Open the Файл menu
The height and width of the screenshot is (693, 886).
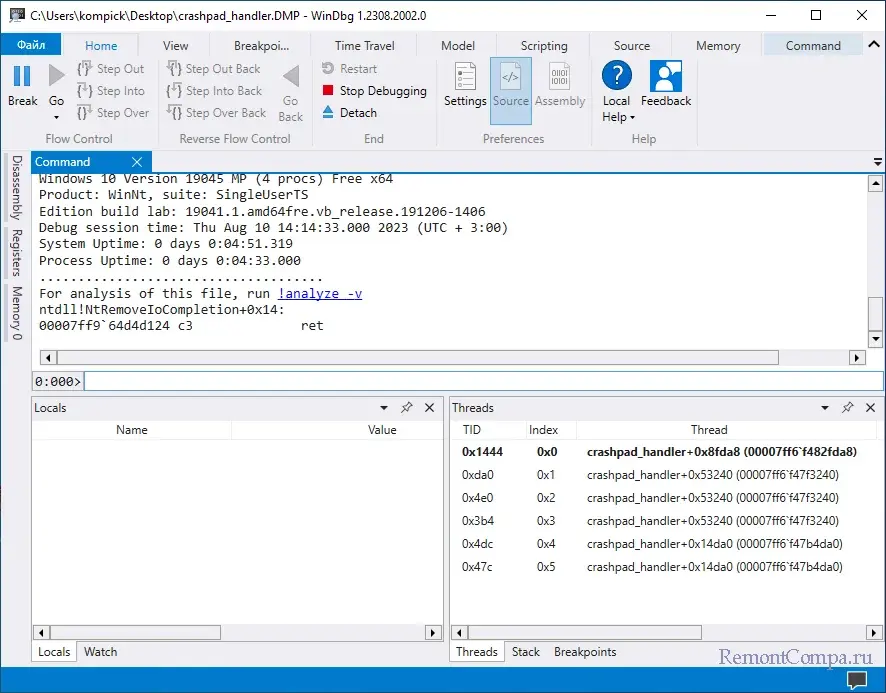[31, 45]
